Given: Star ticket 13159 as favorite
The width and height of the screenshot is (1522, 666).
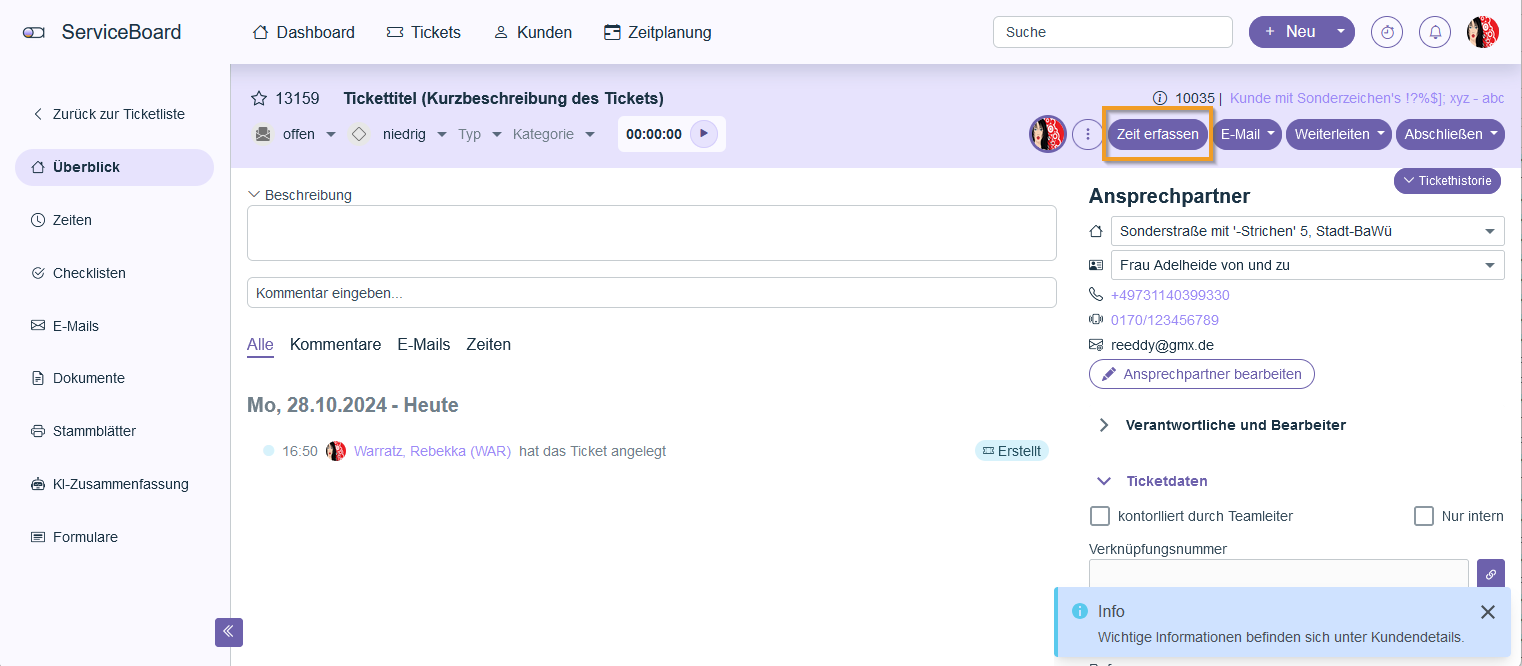Looking at the screenshot, I should [x=259, y=98].
